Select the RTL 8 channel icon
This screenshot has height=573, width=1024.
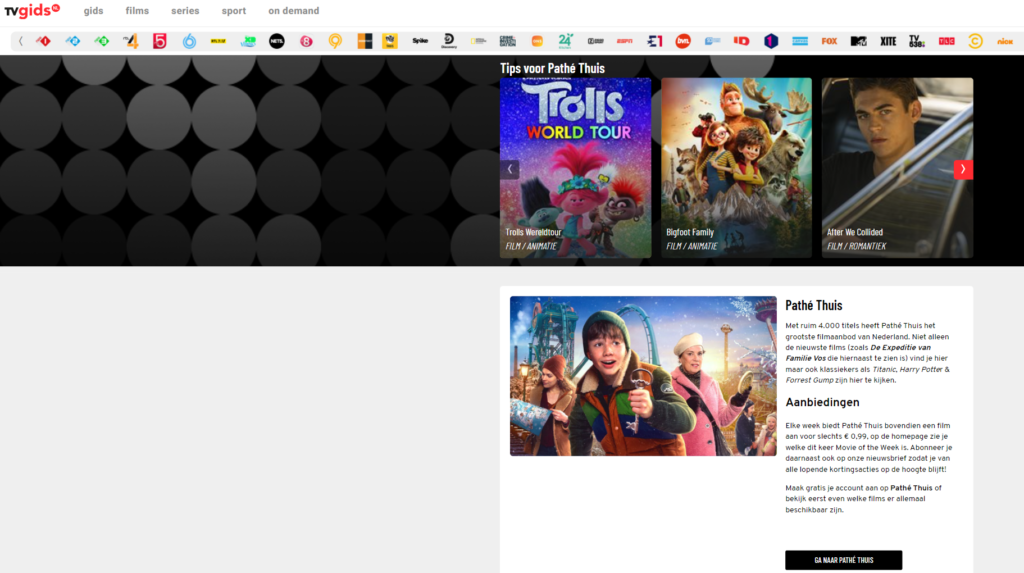click(306, 41)
